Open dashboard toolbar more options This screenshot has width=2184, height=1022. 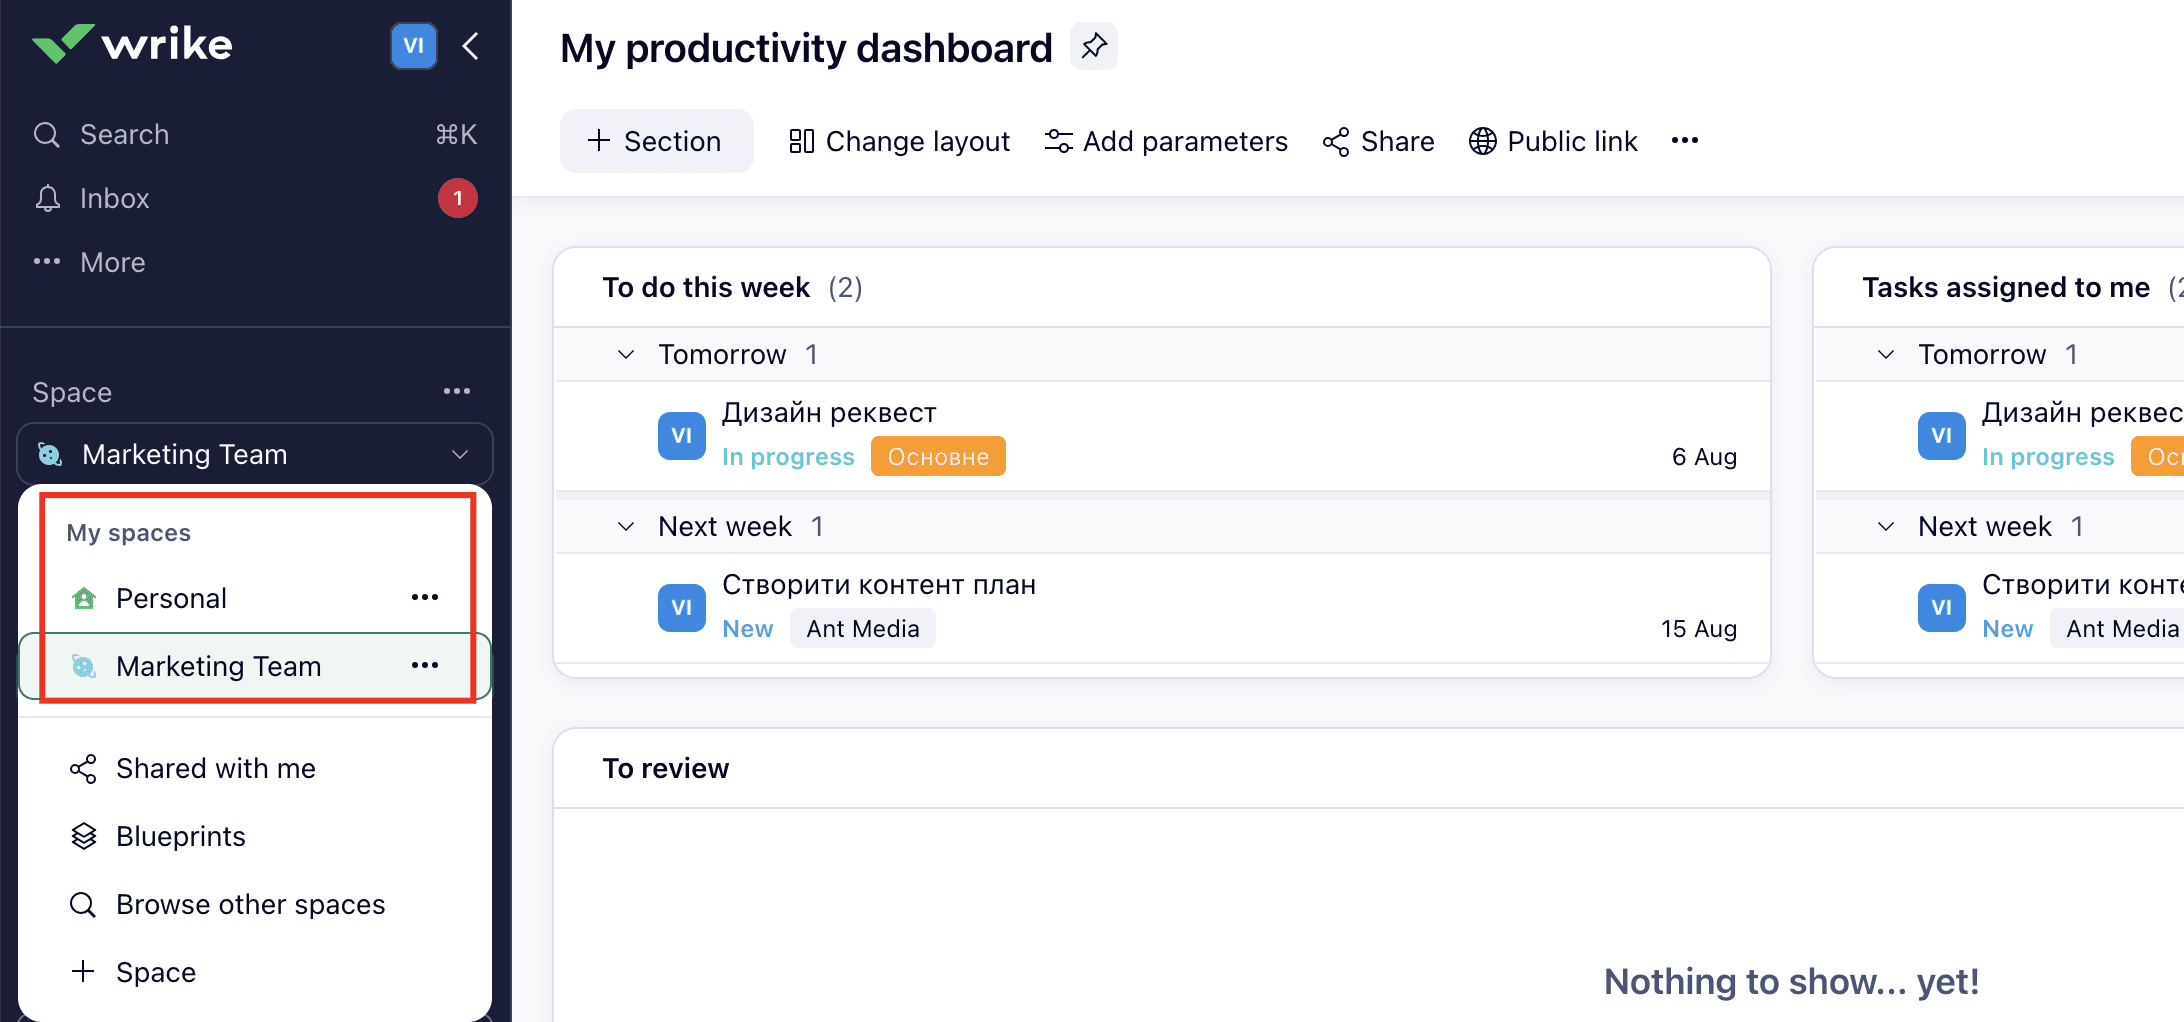coord(1685,141)
